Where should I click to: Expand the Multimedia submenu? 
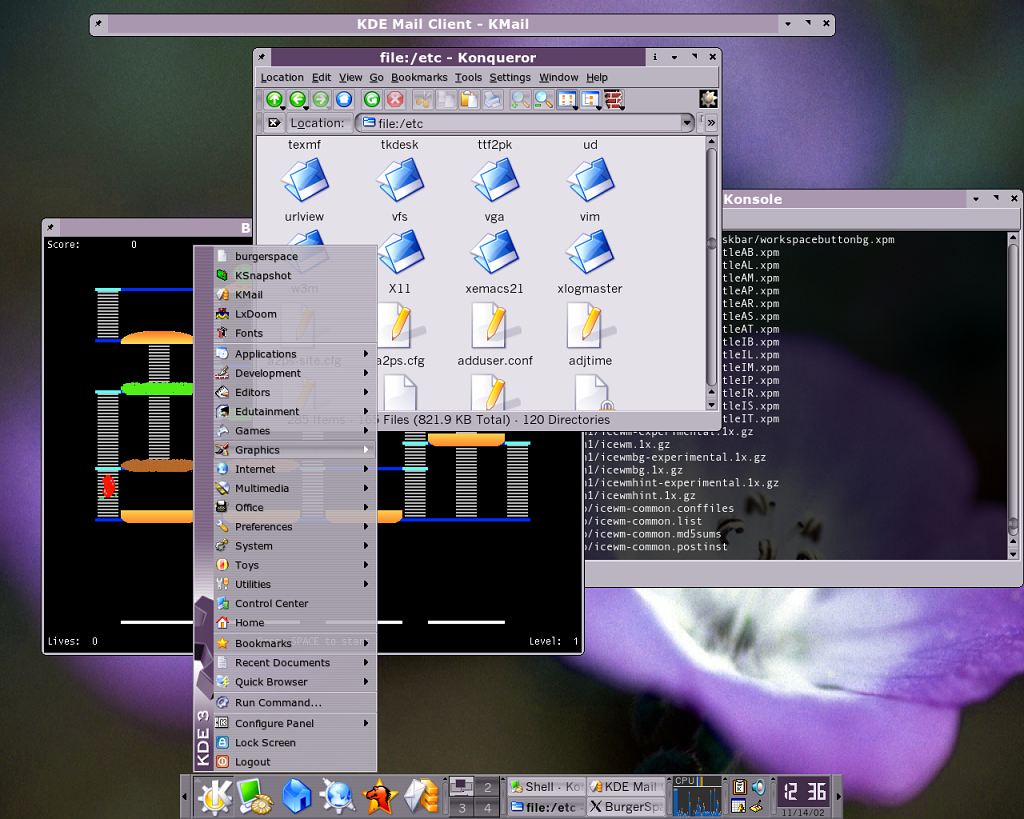[295, 488]
